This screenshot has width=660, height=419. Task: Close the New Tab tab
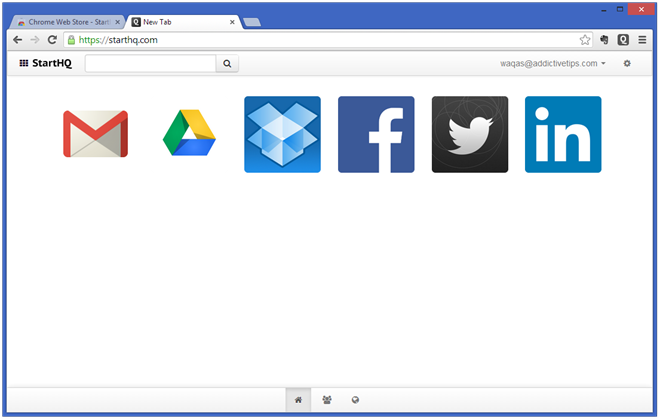coord(232,22)
